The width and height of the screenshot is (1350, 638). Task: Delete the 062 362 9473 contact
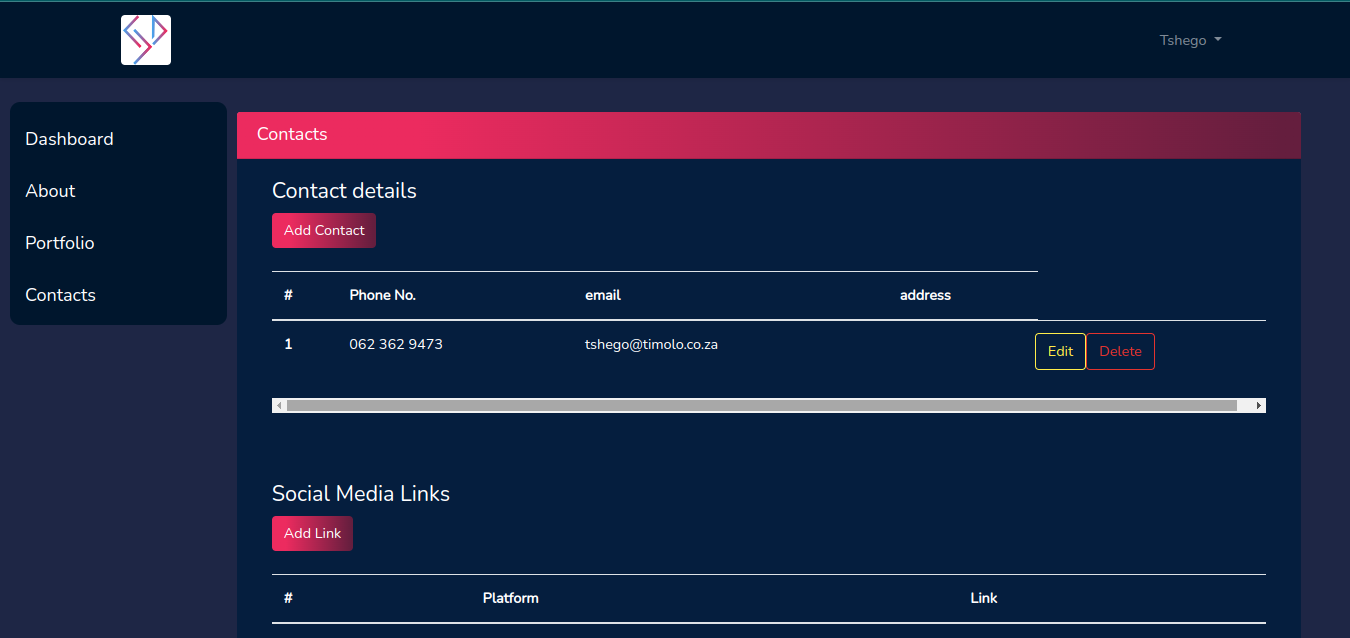point(1120,351)
